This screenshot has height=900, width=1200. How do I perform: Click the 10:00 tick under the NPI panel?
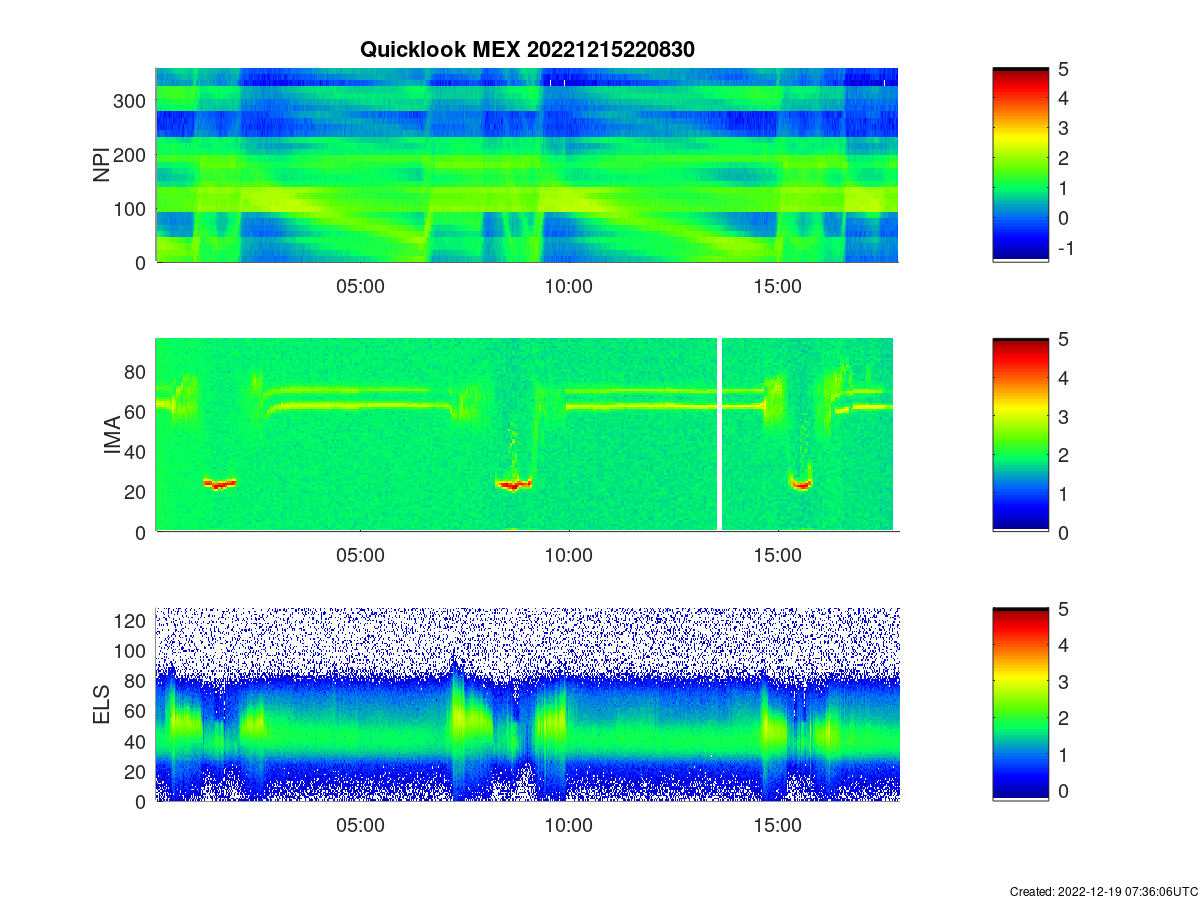(x=569, y=287)
